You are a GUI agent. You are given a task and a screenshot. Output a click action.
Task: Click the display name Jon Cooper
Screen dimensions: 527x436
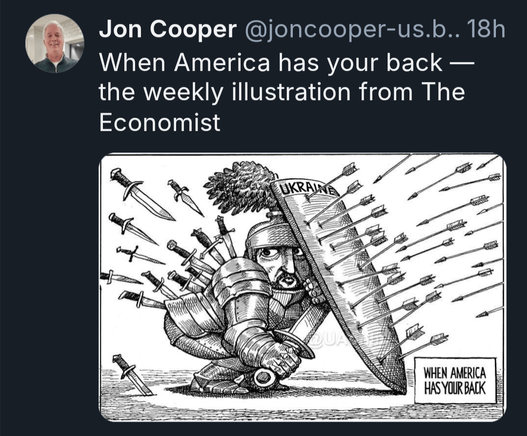[168, 29]
